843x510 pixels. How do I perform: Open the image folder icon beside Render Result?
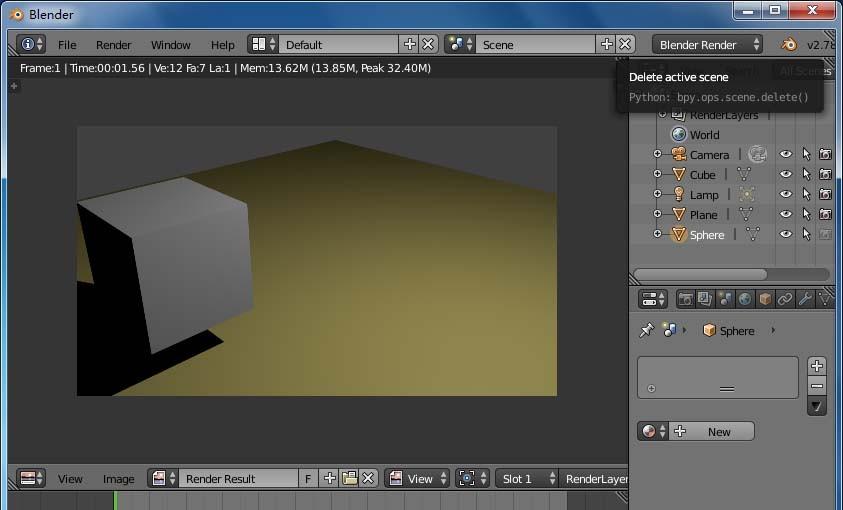coord(349,478)
